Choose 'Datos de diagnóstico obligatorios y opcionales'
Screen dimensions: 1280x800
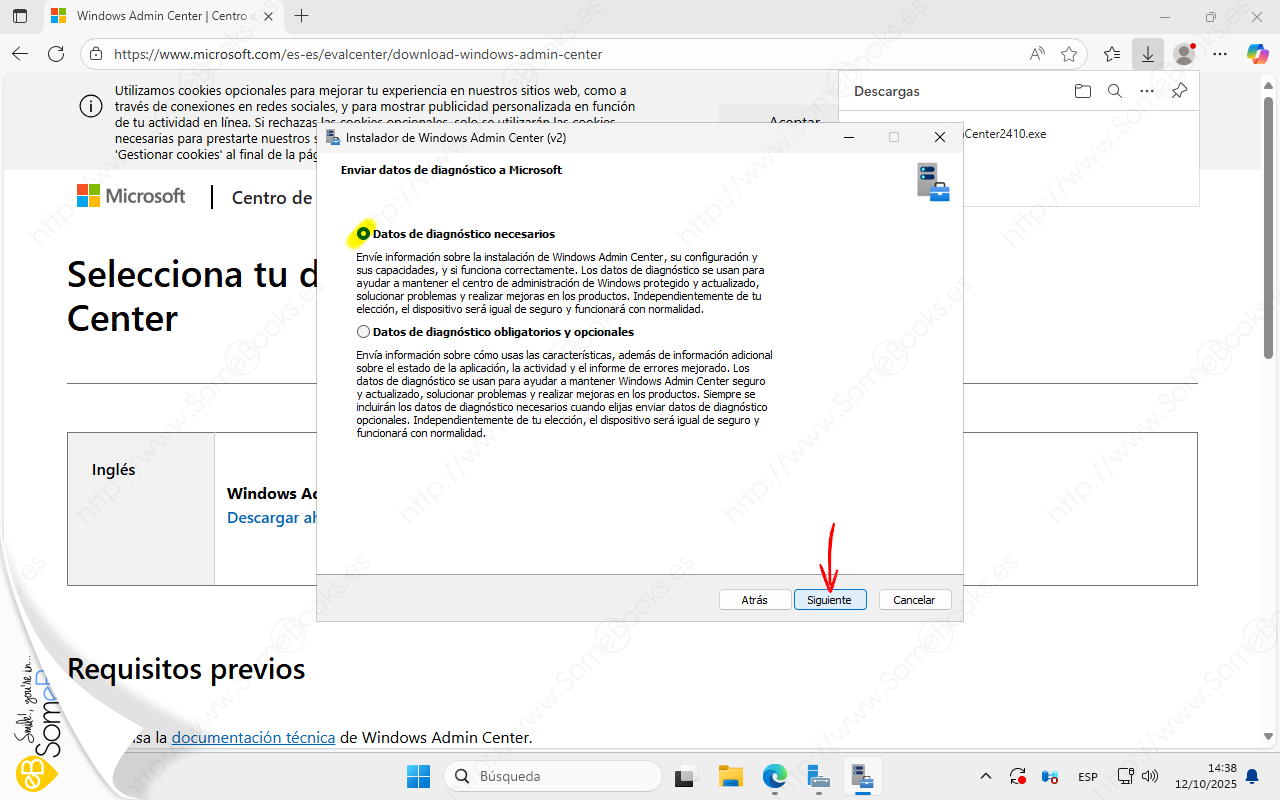[x=363, y=332]
